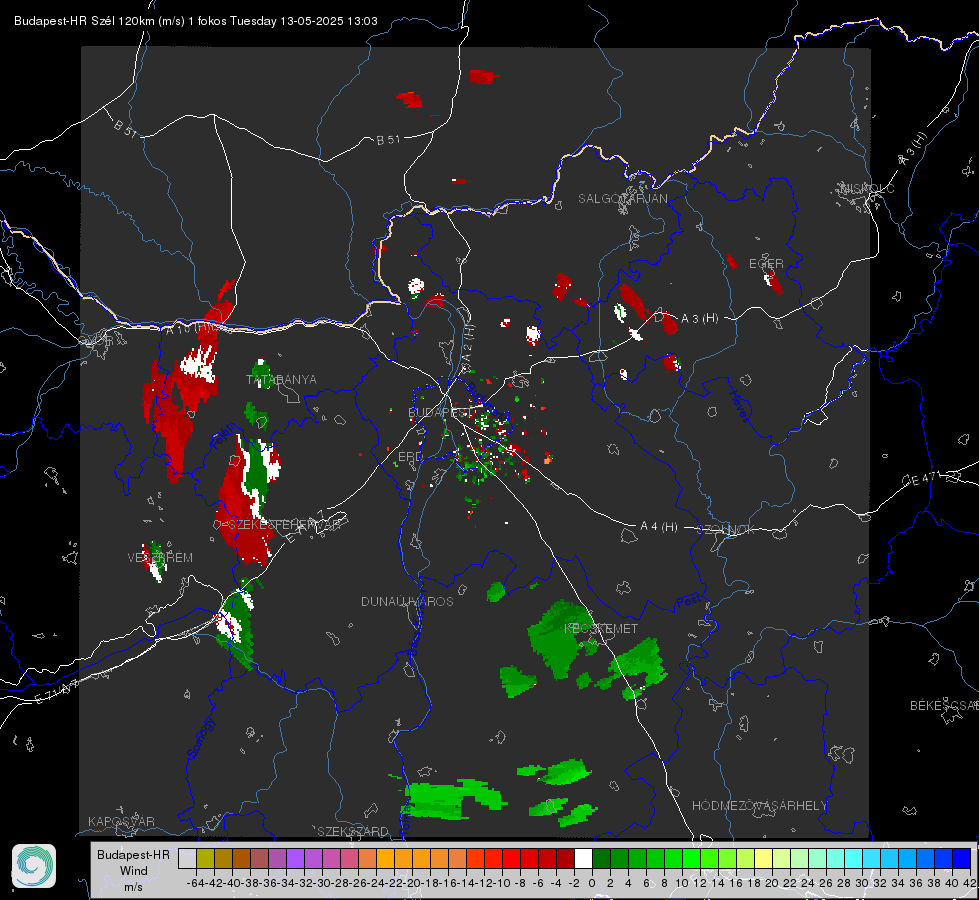Viewport: 979px width, 900px height.
Task: Click the large red echo over Székesfehérvár
Action: pos(244,500)
